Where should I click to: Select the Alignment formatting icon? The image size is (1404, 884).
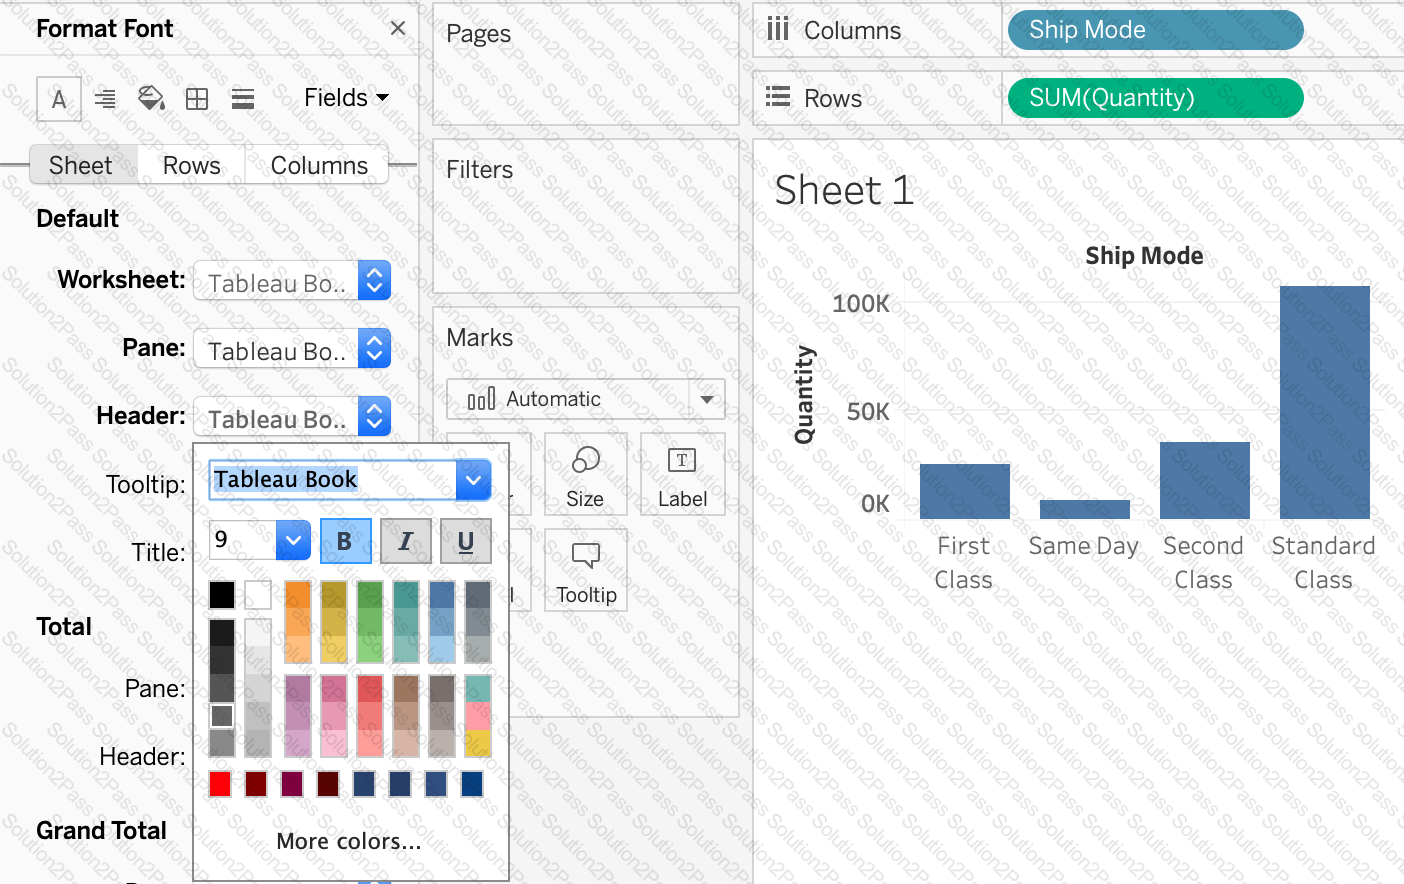click(105, 98)
